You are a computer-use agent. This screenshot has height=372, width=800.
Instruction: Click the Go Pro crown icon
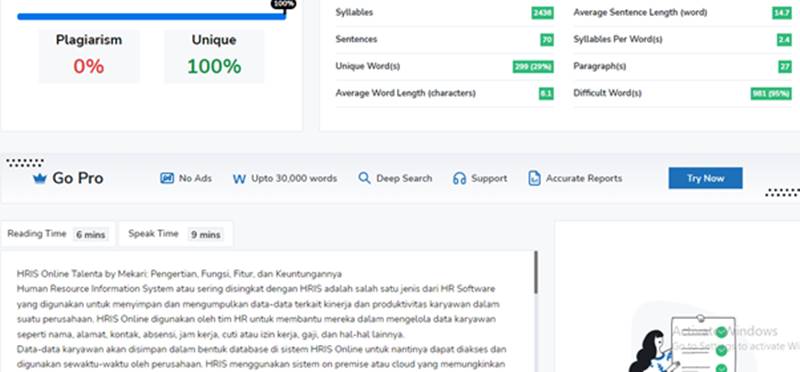(x=39, y=178)
